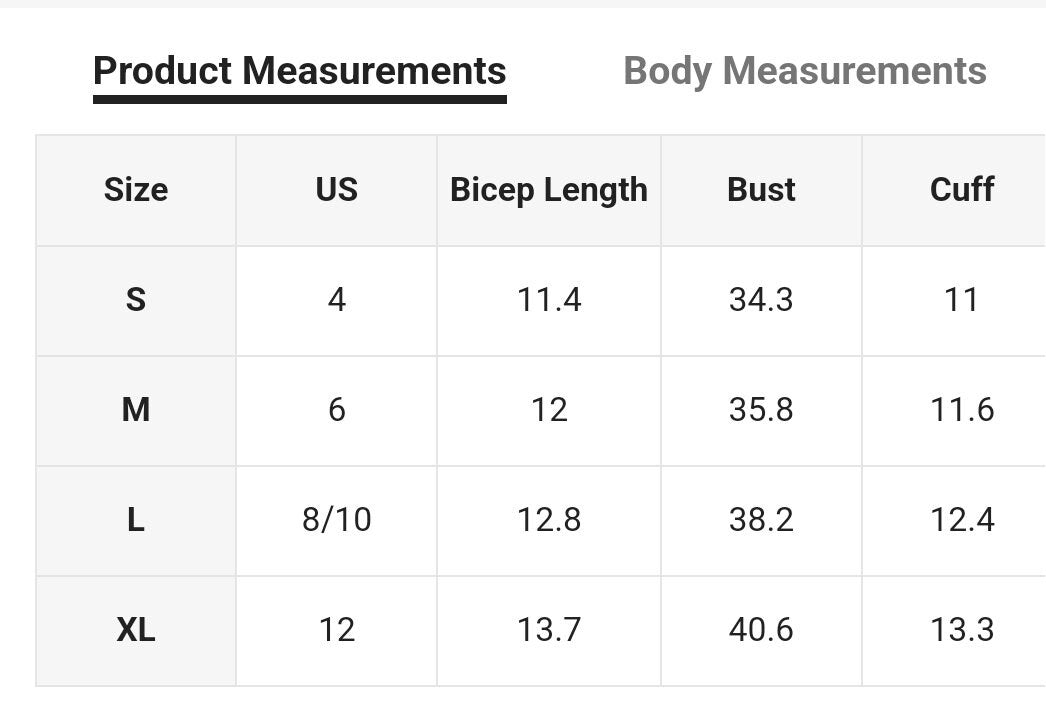Select the Cuff column header

[961, 190]
